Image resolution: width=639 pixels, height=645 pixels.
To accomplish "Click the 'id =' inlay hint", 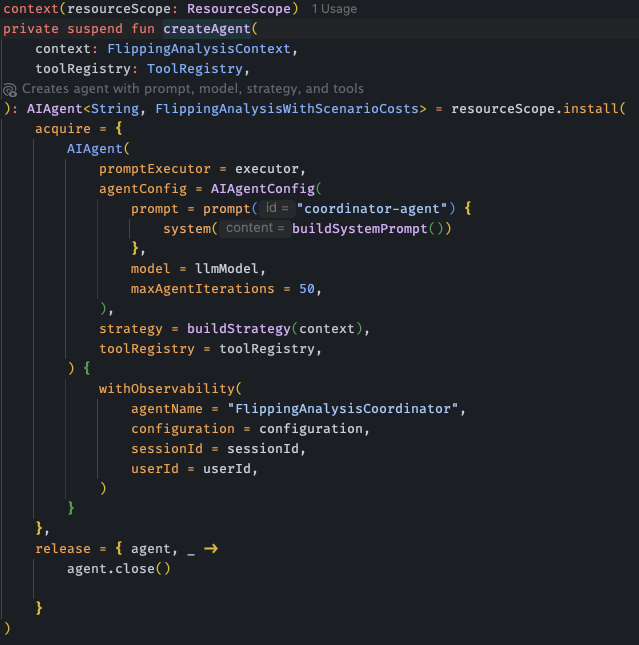I will click(x=277, y=208).
